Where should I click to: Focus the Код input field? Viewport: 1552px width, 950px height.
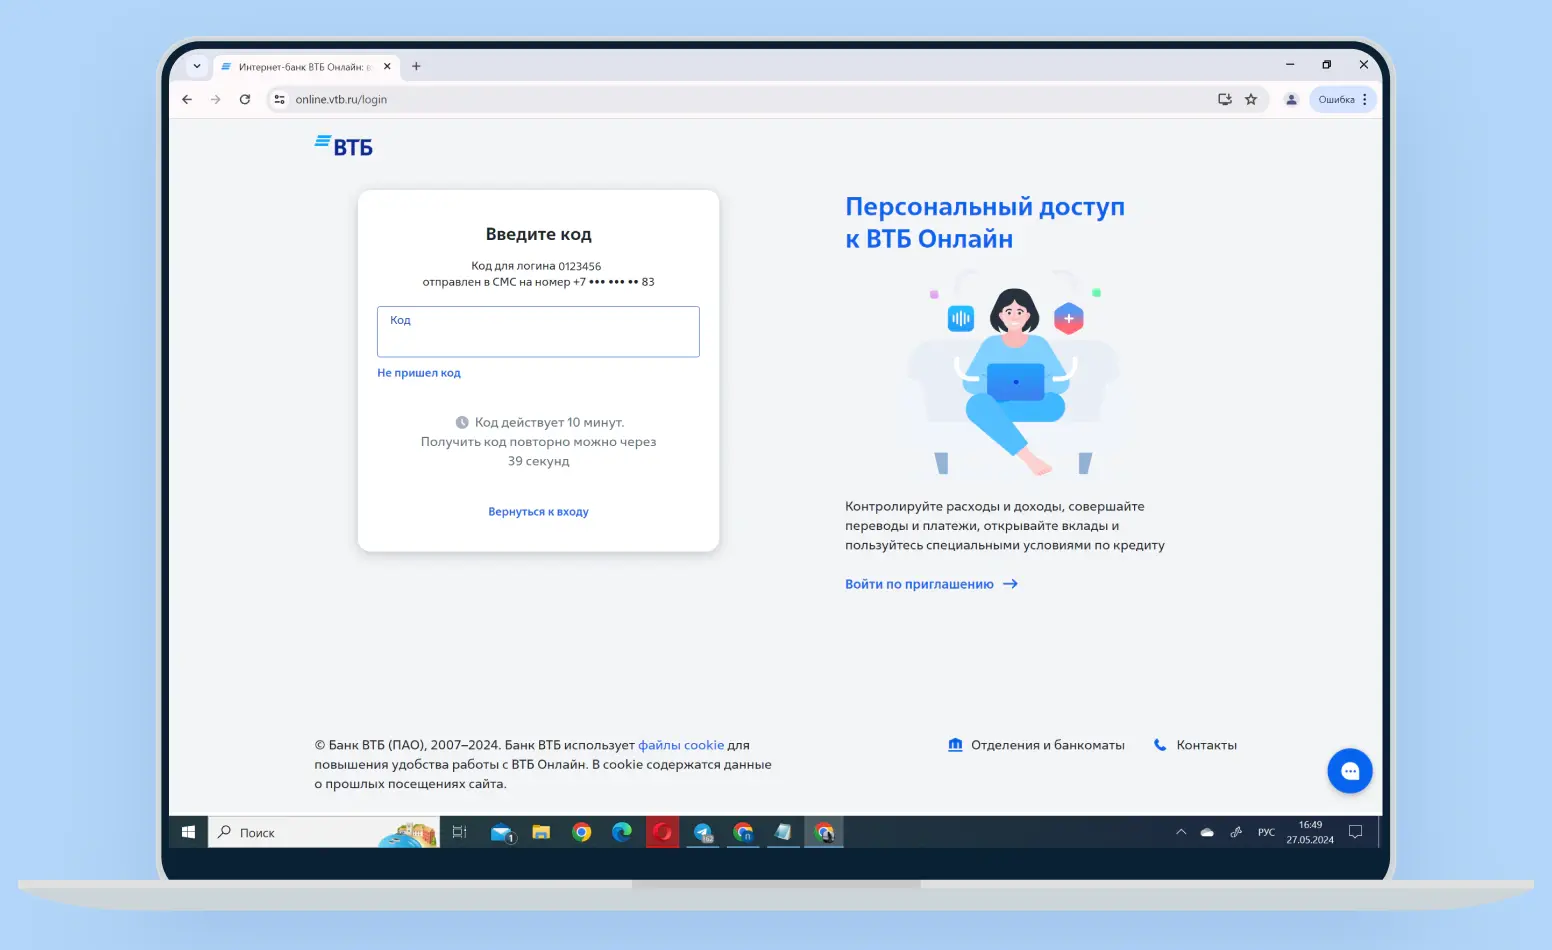point(538,332)
